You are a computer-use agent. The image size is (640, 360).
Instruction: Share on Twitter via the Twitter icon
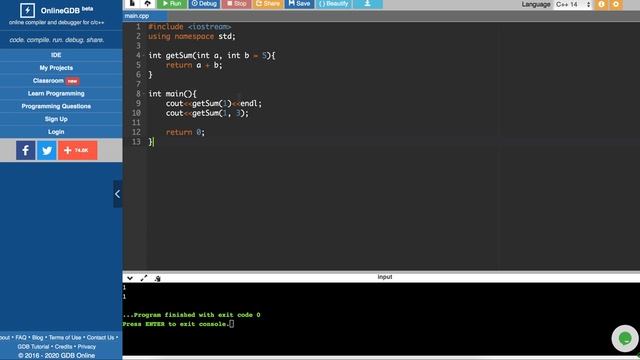pyautogui.click(x=47, y=150)
